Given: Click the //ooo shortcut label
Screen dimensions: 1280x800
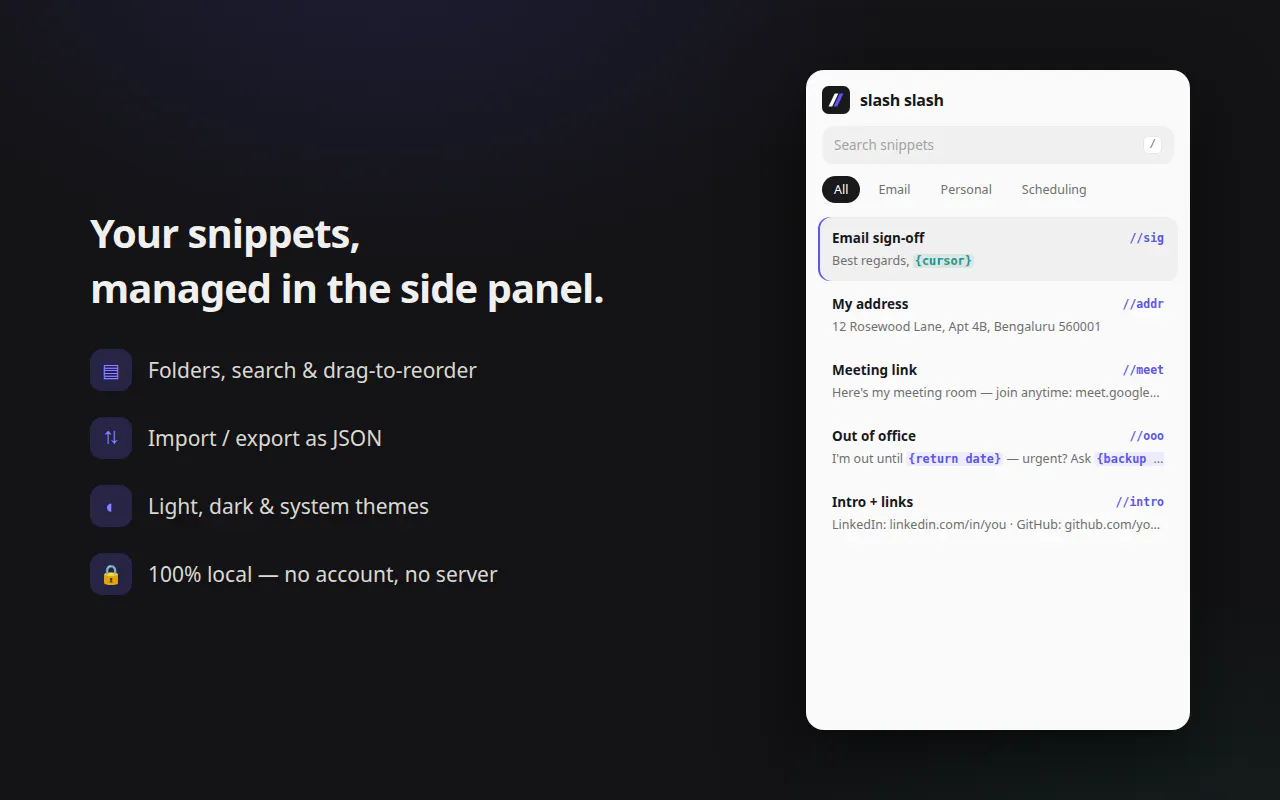Looking at the screenshot, I should [1147, 436].
